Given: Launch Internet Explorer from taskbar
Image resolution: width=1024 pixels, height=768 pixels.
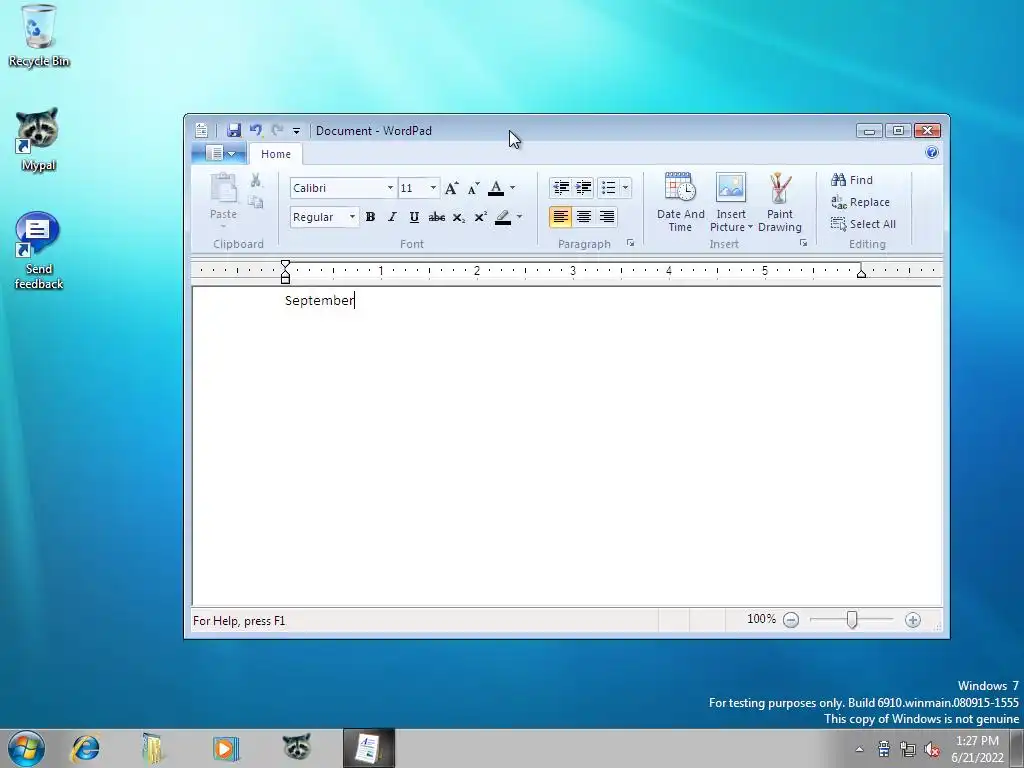Looking at the screenshot, I should point(86,748).
